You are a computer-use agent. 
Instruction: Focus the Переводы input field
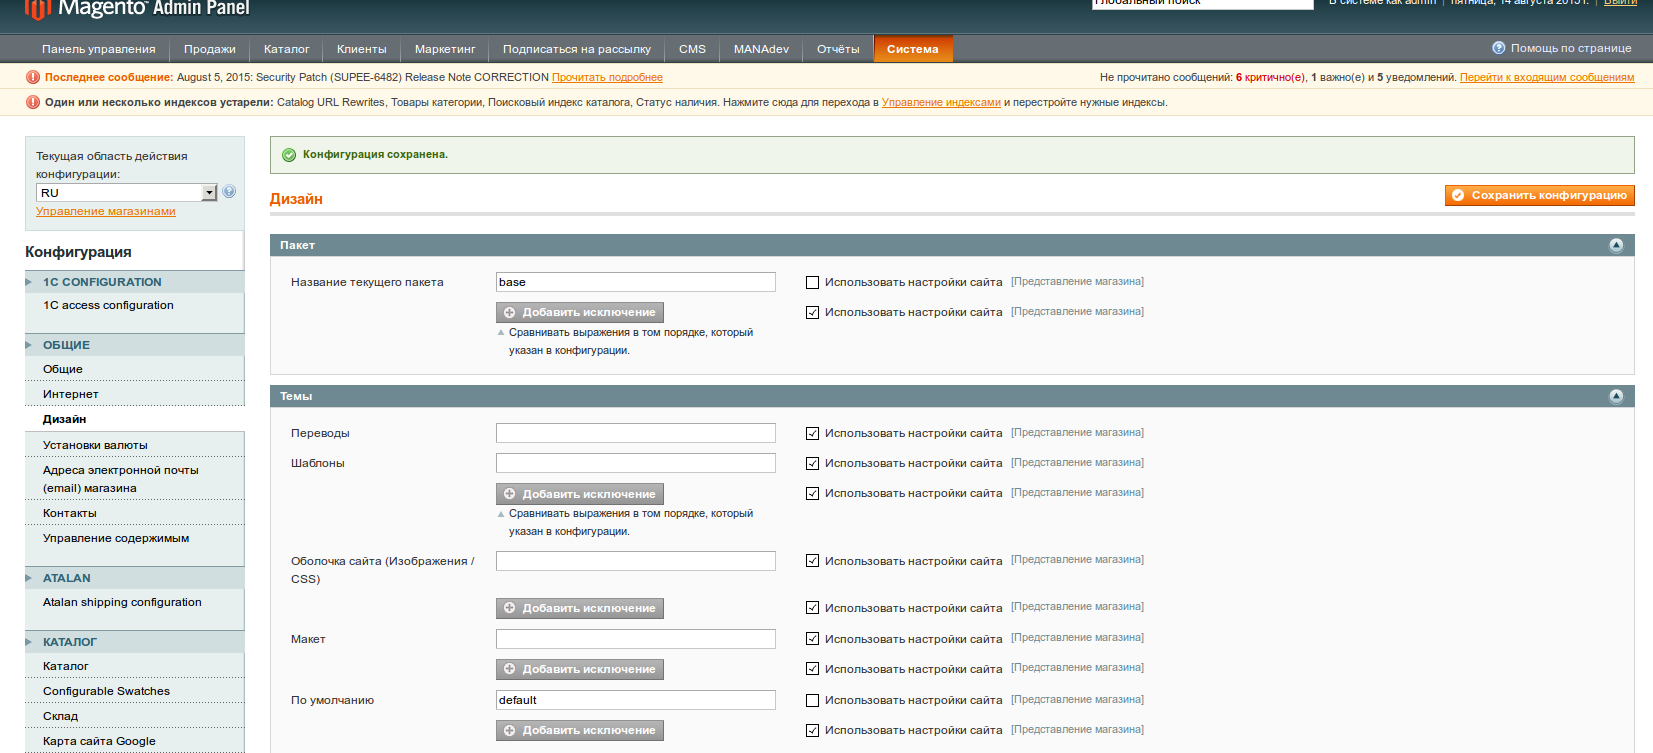pyautogui.click(x=636, y=433)
